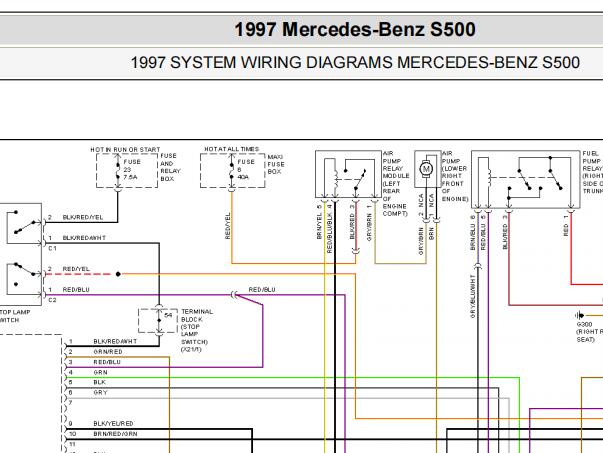
Task: Click the vertical 'RED' label at relay pin 1
Action: coord(566,230)
